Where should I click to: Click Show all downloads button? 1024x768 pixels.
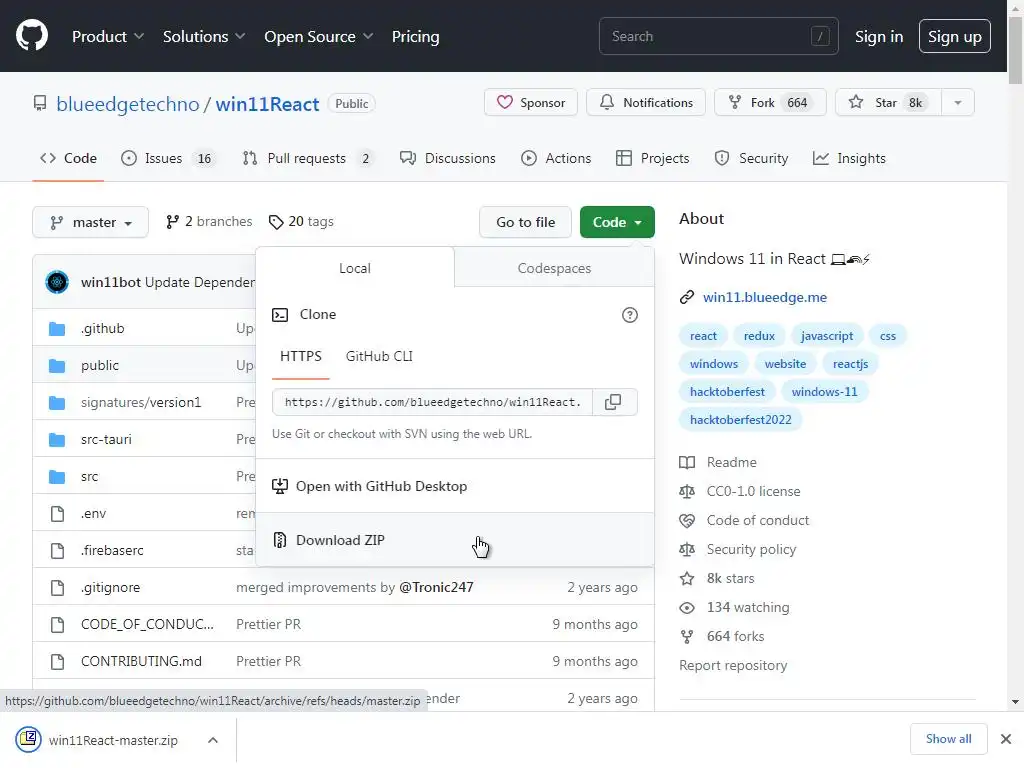click(x=949, y=739)
